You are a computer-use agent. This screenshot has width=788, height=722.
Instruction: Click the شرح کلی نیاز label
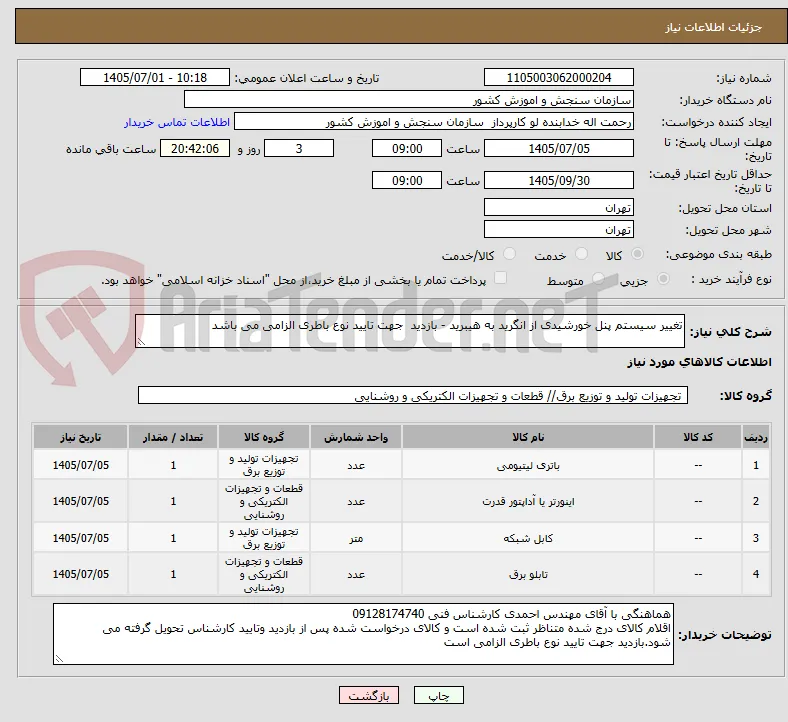(731, 332)
